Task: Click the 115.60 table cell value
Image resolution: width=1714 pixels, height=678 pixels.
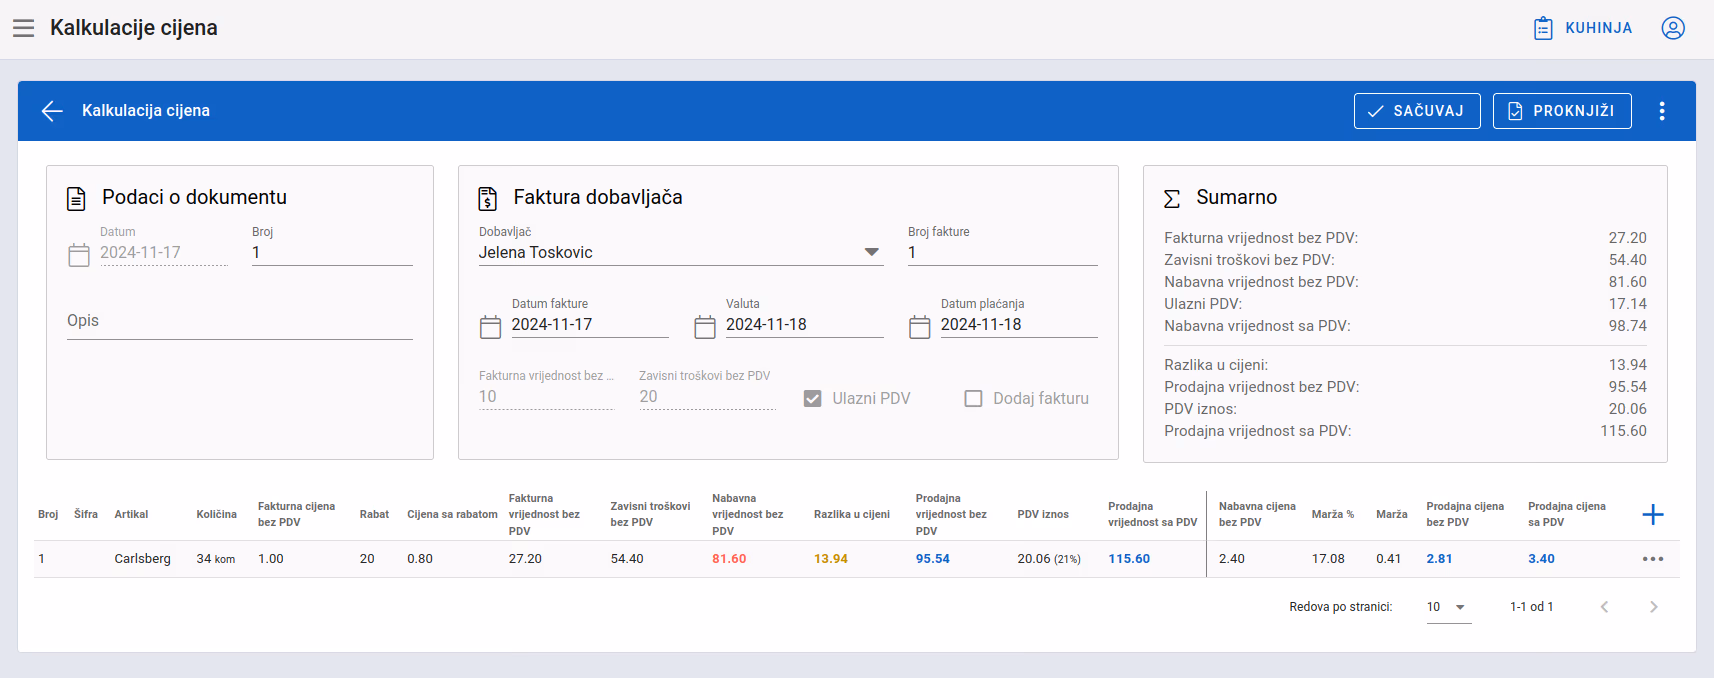Action: pyautogui.click(x=1129, y=559)
